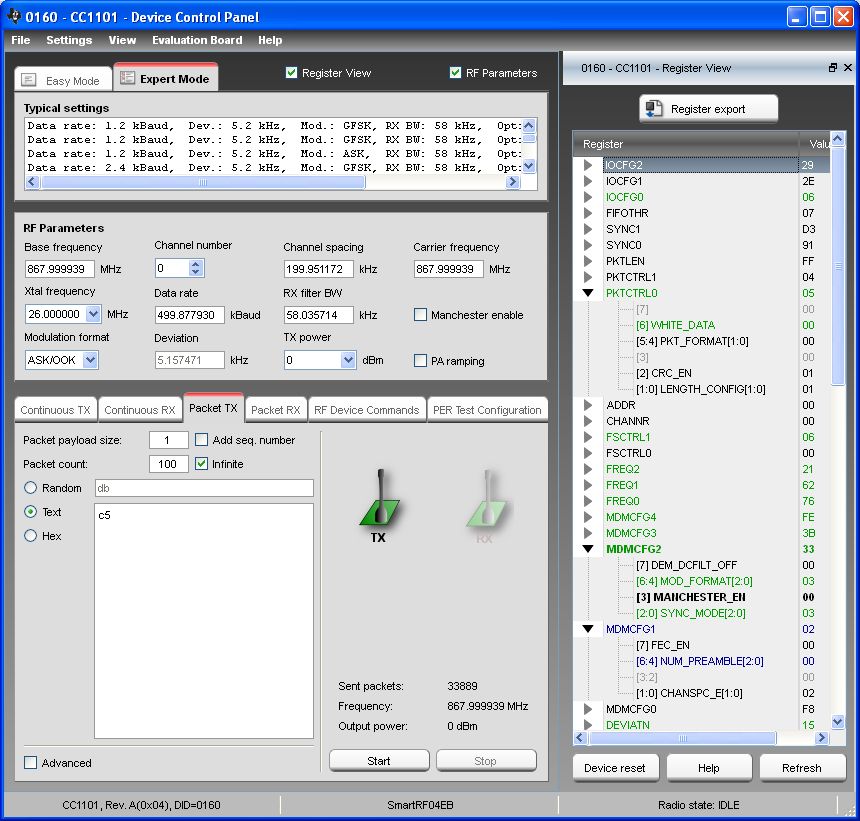Screen dimensions: 860x821
Task: Click the float Register View panel icon
Action: pyautogui.click(x=833, y=67)
